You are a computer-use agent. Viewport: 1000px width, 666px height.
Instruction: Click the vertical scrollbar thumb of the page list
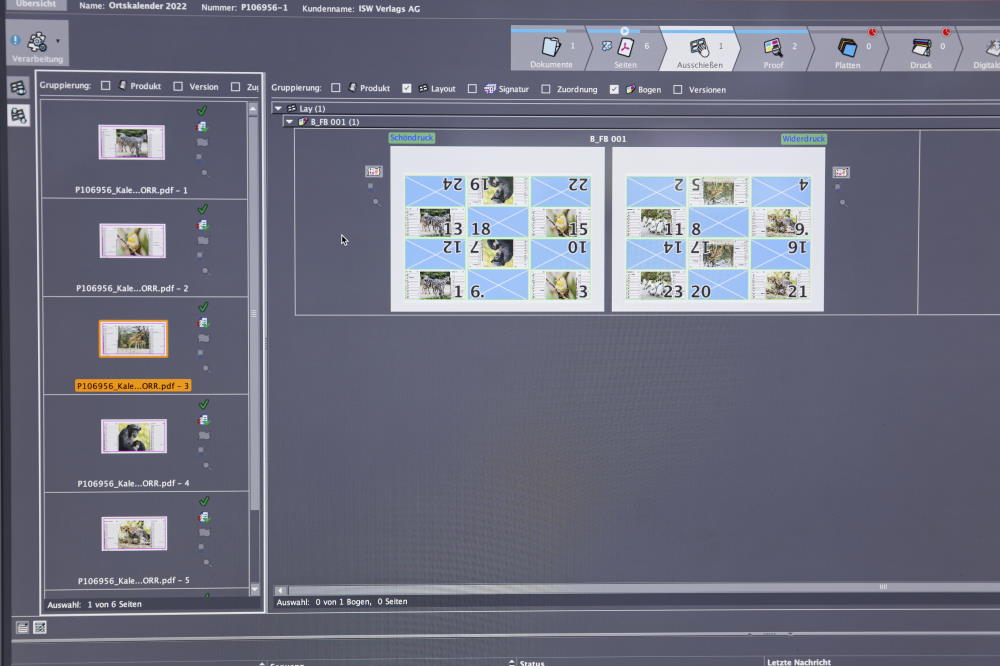point(254,313)
